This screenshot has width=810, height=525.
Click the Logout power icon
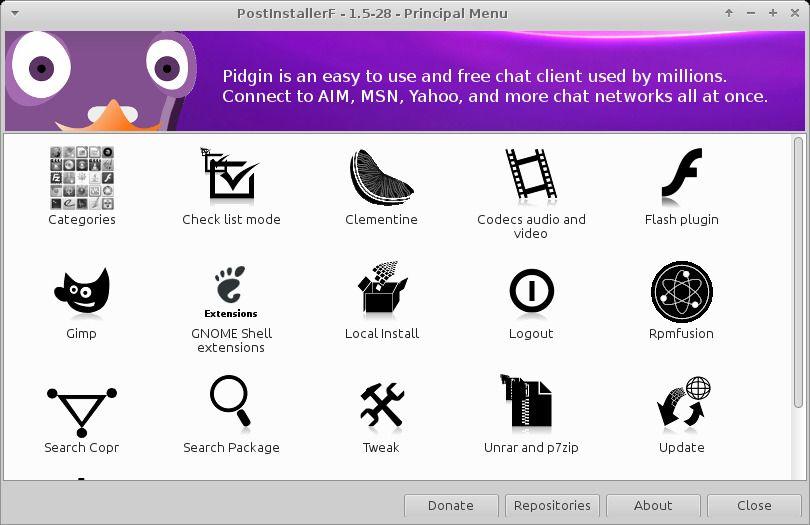[x=531, y=291]
